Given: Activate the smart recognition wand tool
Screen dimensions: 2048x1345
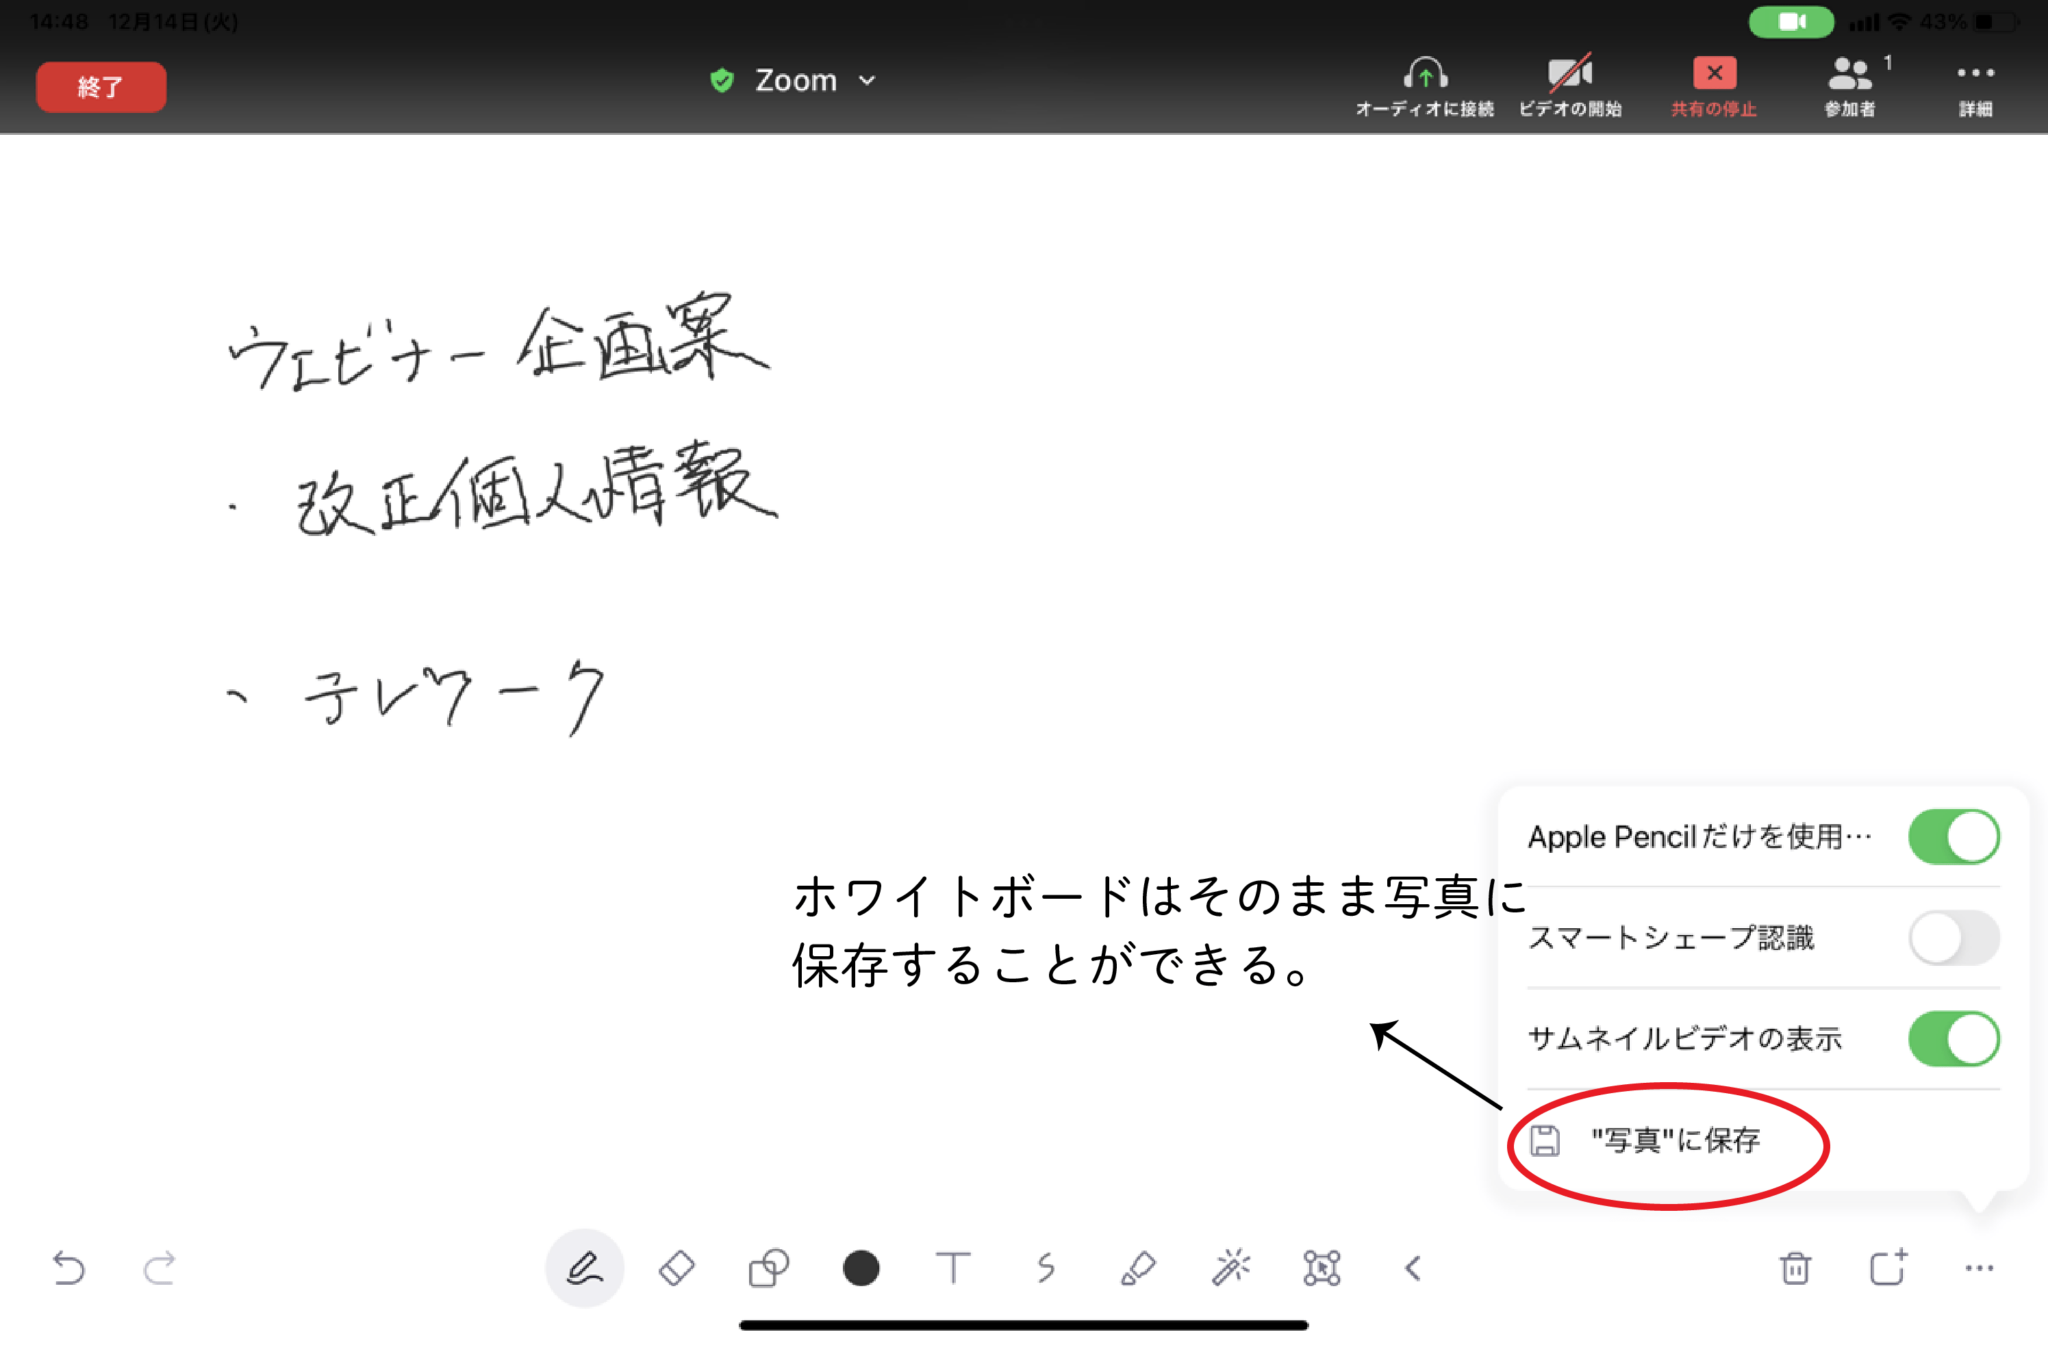Looking at the screenshot, I should point(1232,1268).
